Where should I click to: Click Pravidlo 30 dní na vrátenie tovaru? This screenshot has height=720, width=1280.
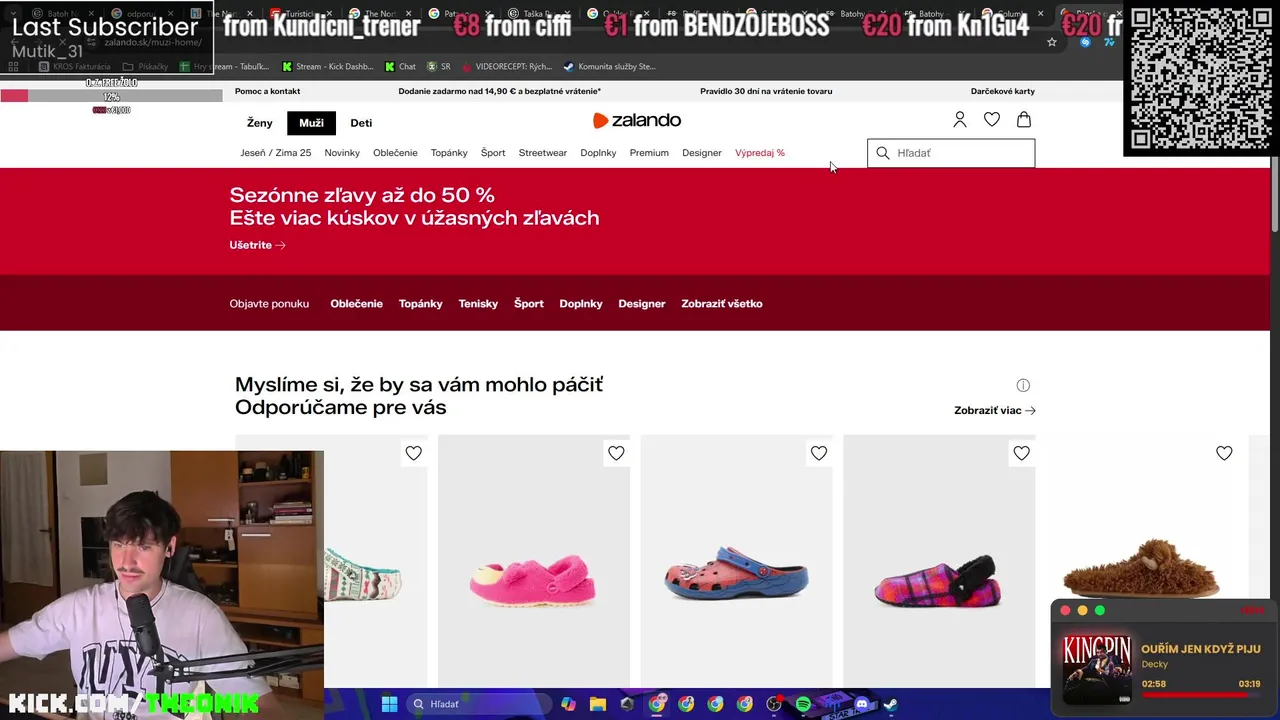pos(766,91)
